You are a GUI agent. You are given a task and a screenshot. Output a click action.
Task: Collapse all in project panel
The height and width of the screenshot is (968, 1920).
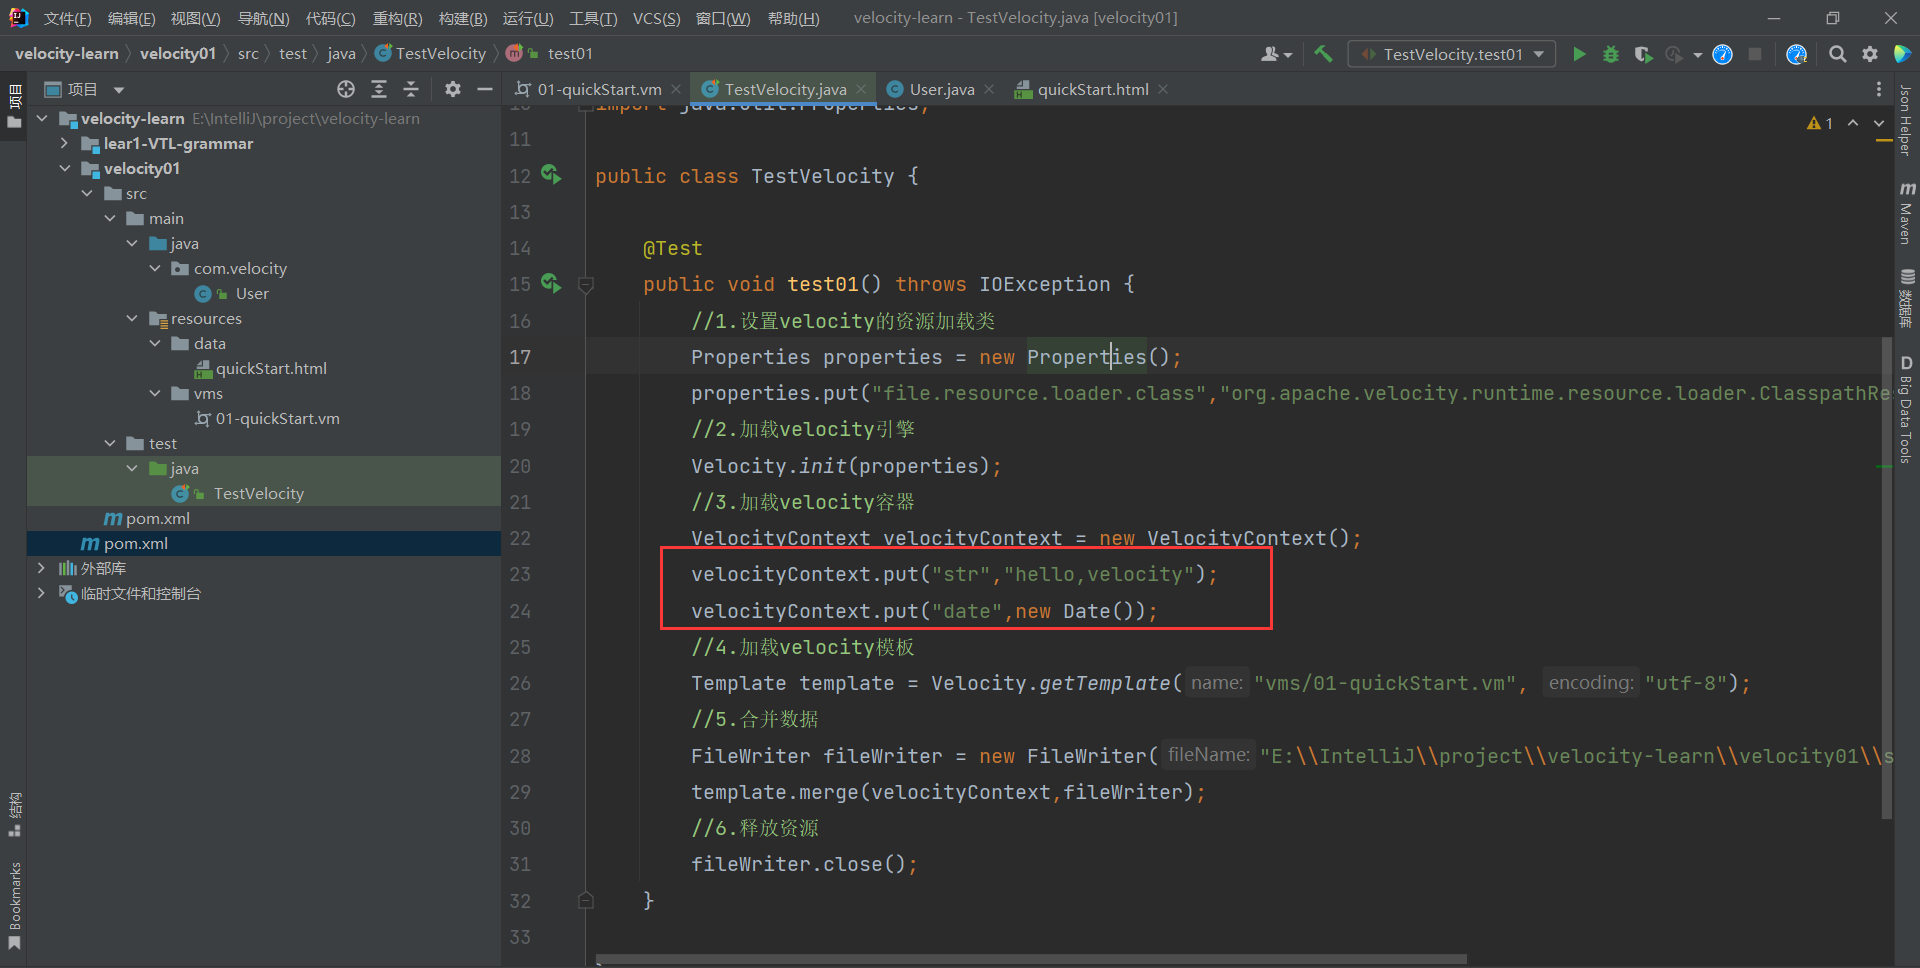(x=411, y=89)
